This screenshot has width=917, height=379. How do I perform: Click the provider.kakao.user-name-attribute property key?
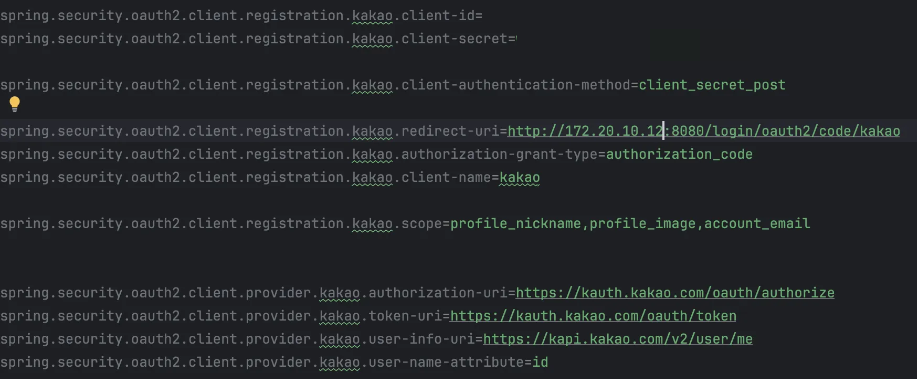point(263,363)
